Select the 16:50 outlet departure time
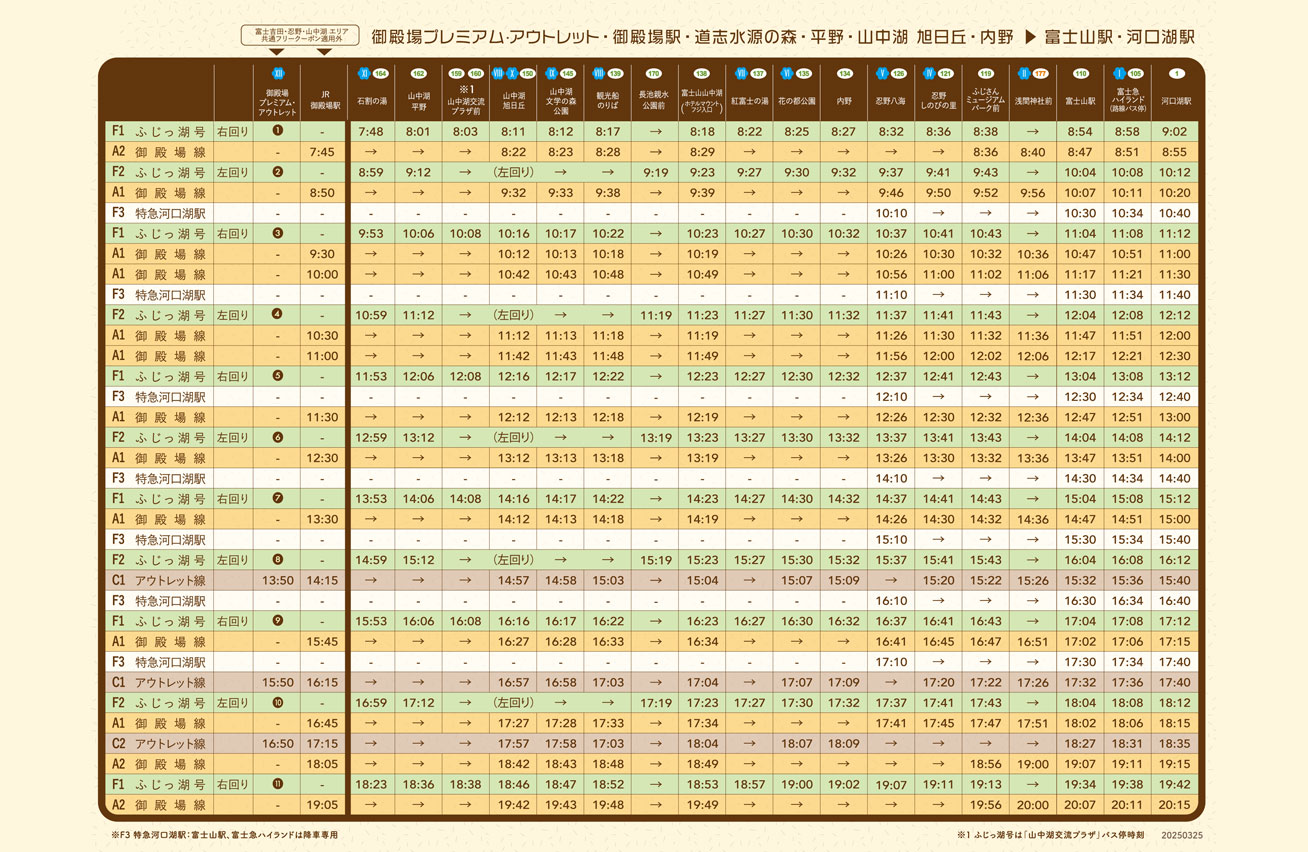The image size is (1308, 852). [277, 743]
